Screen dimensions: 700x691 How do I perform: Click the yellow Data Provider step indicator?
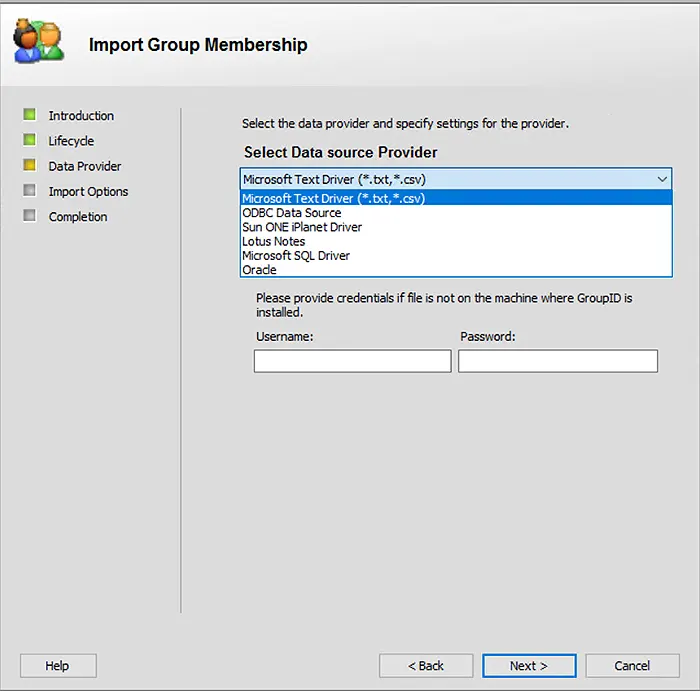click(29, 165)
